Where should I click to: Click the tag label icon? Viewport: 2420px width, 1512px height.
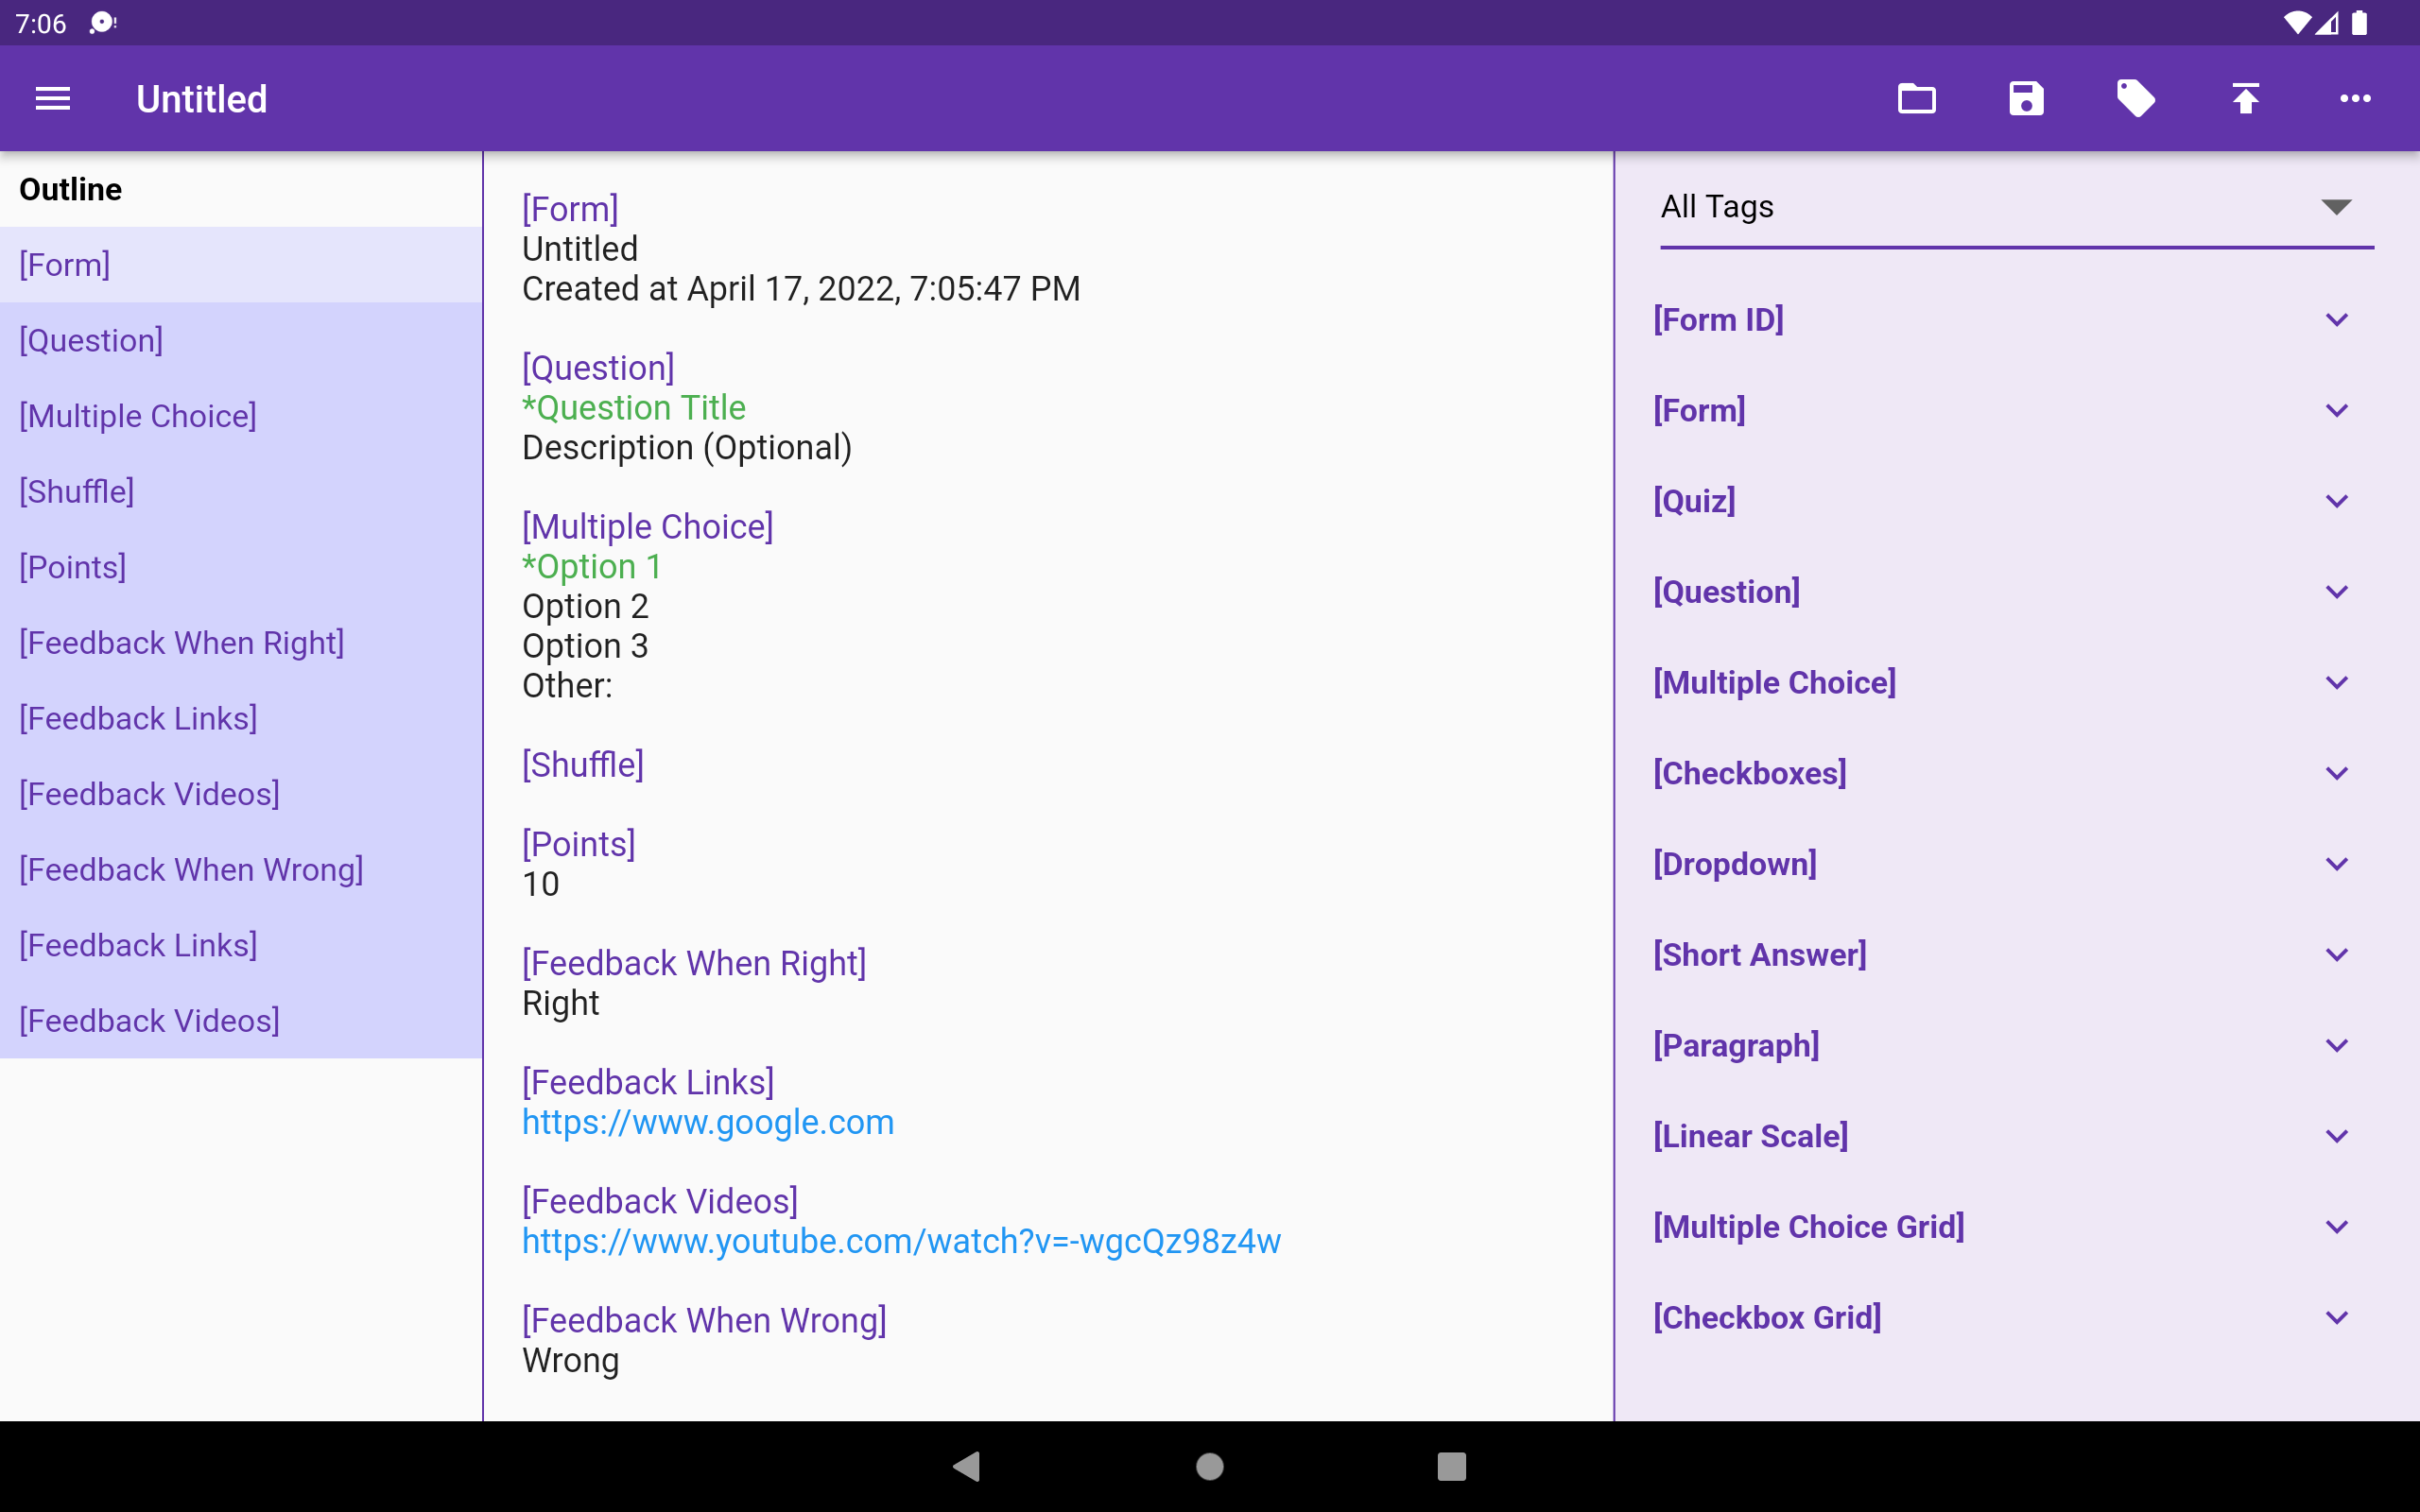point(2136,99)
